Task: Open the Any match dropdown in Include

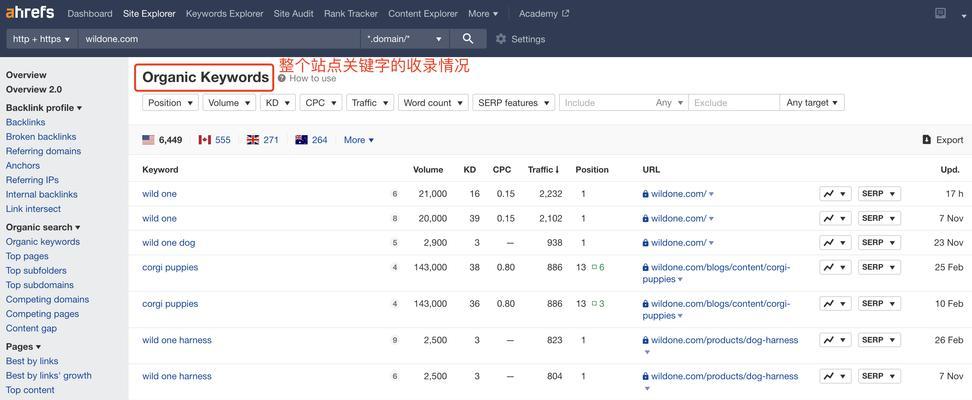Action: (x=669, y=103)
